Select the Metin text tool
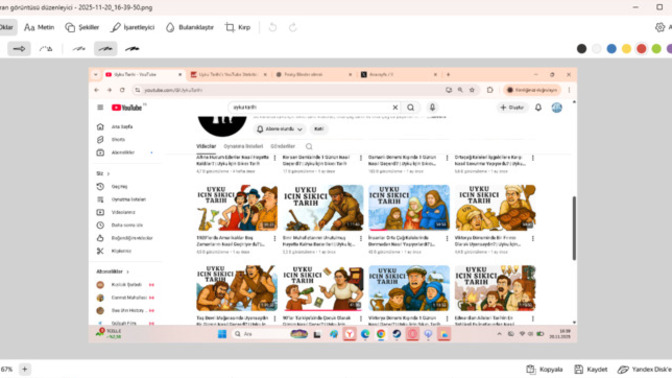Screen dimensions: 672x378 [39, 27]
